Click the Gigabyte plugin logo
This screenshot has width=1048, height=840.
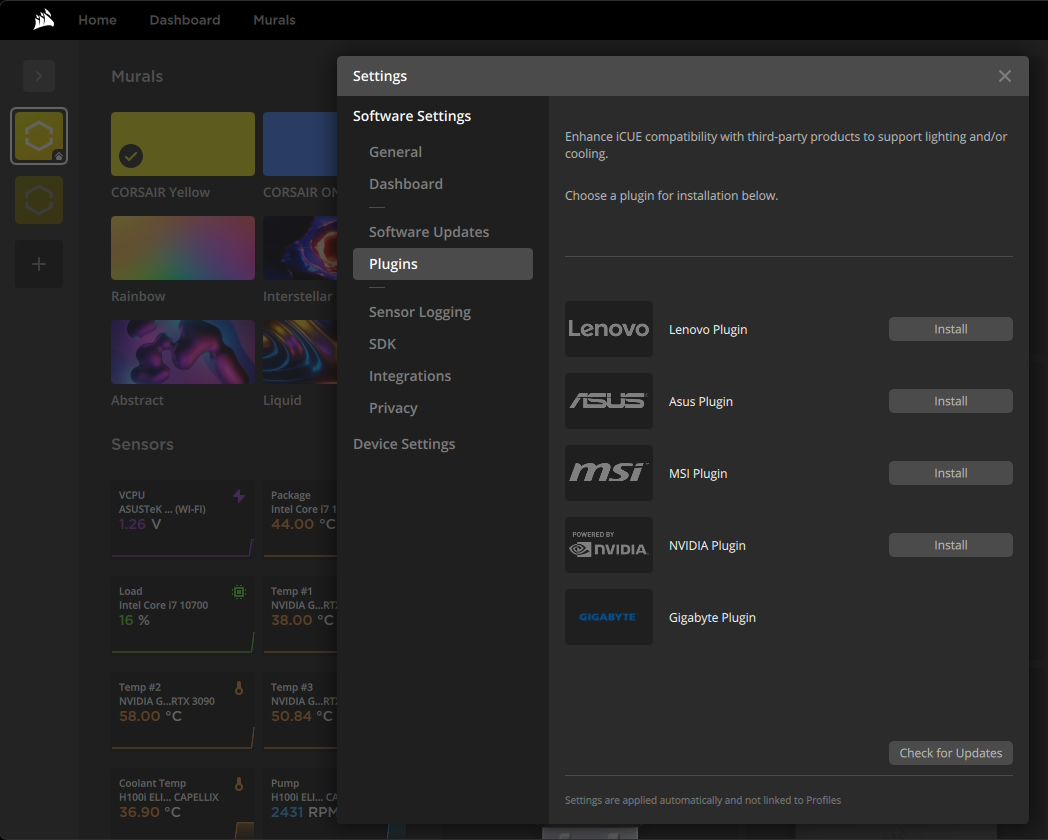click(x=608, y=617)
